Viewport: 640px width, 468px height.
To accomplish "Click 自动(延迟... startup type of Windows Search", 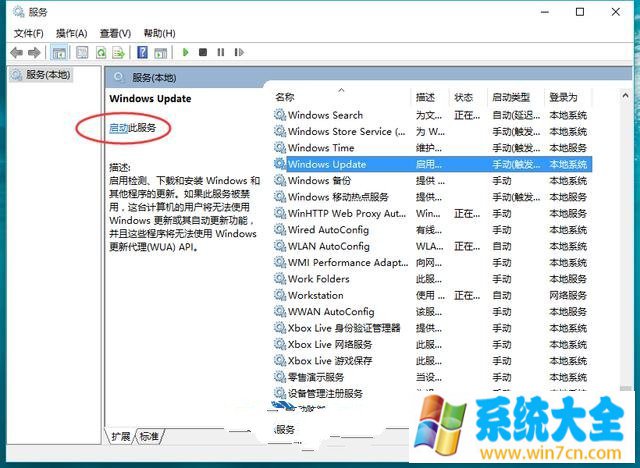I will pyautogui.click(x=516, y=115).
